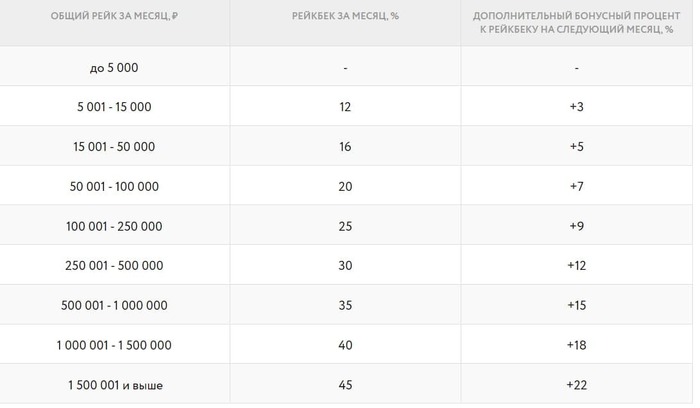Click the "+15" bonus percent cell
The image size is (700, 408).
[576, 305]
